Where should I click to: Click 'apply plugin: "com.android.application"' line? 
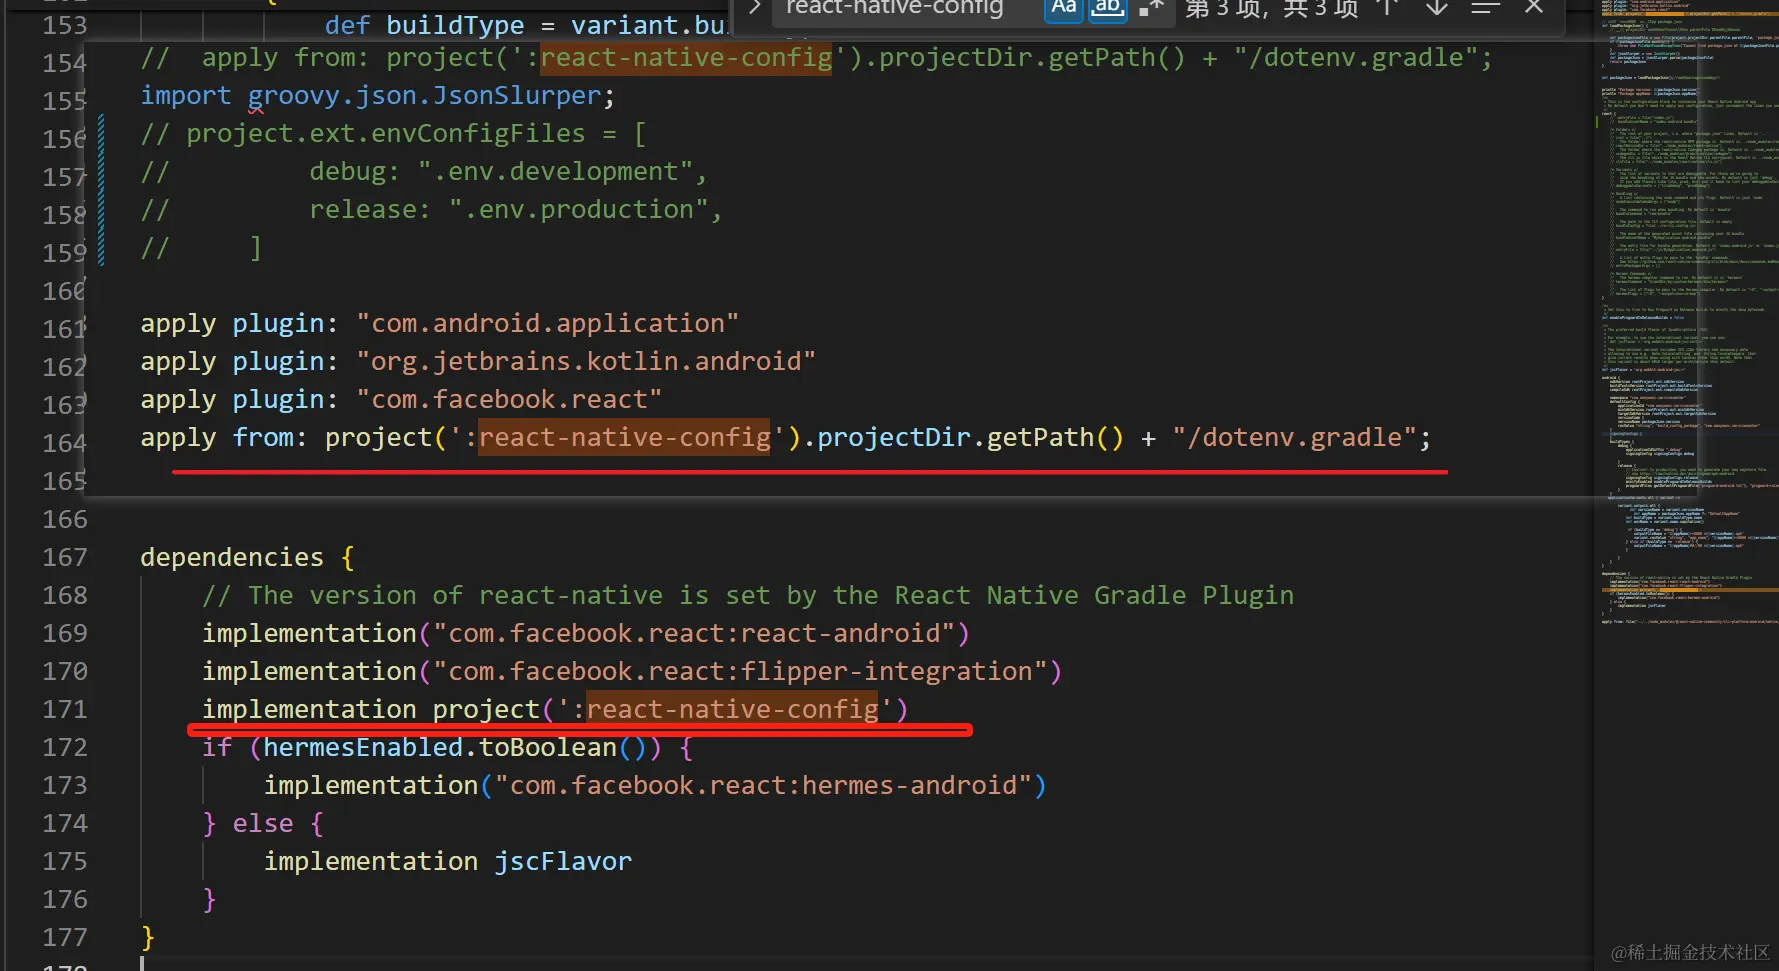pos(439,324)
